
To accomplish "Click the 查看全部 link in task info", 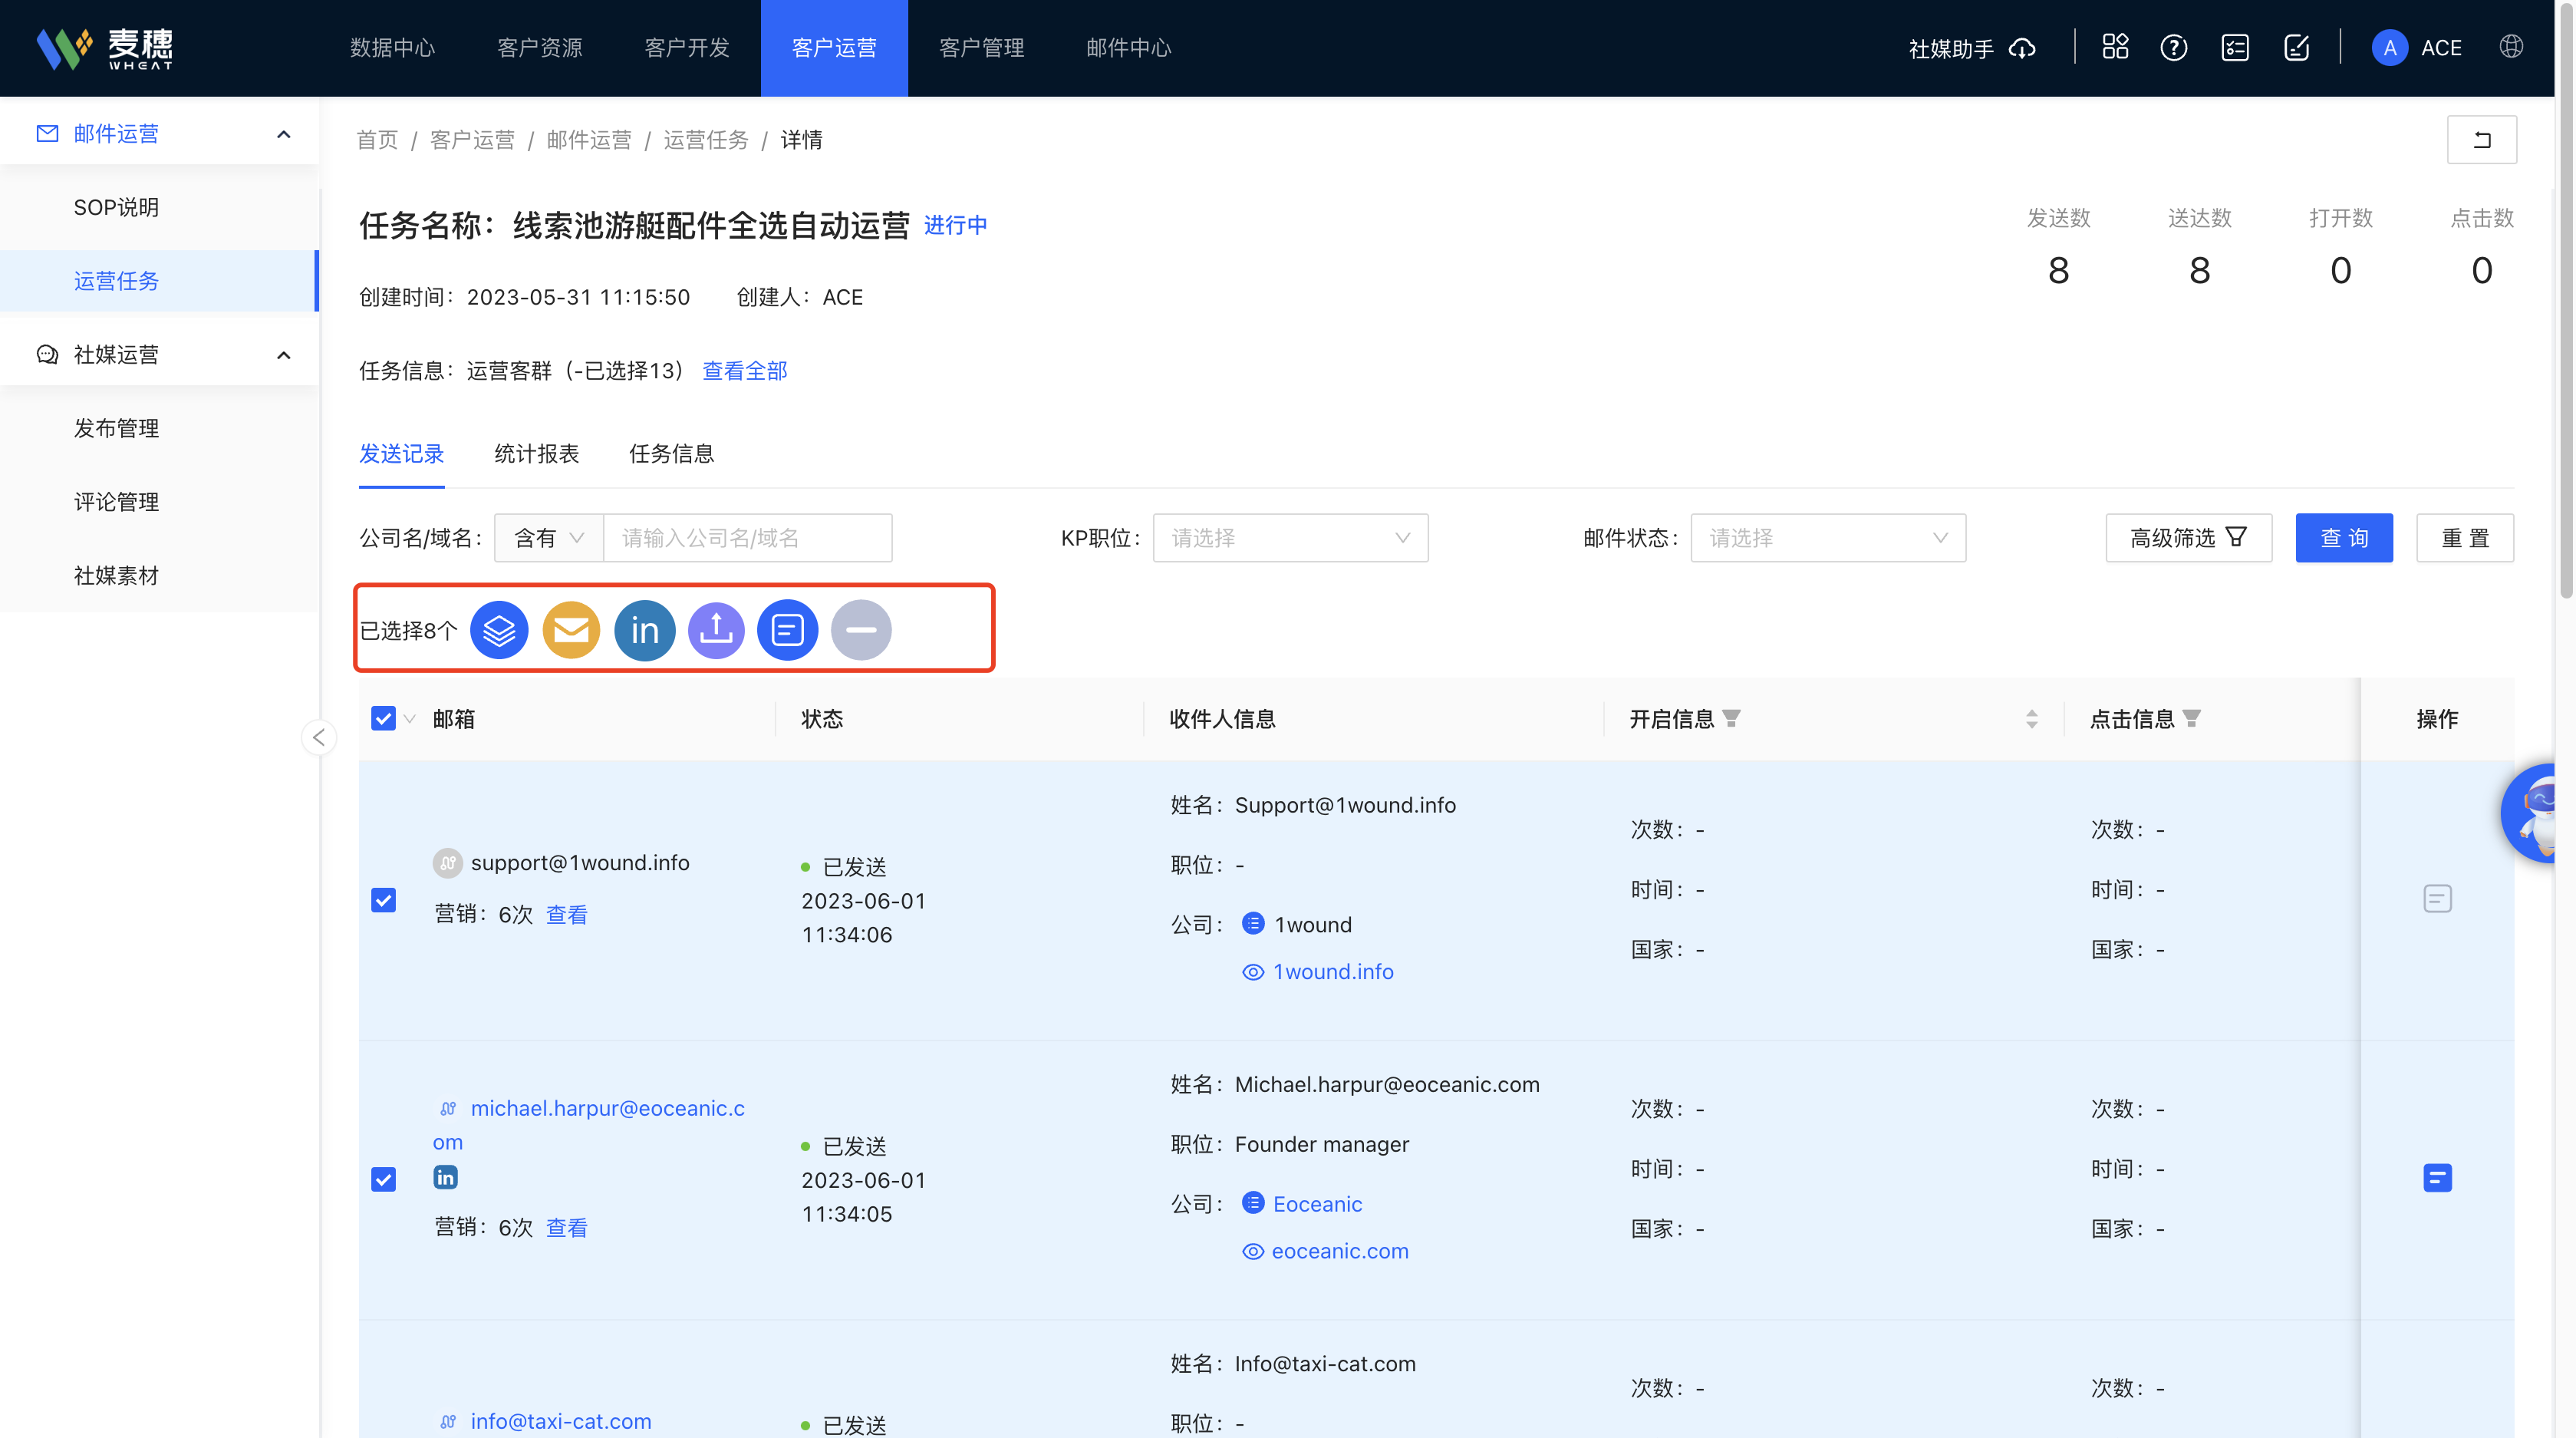I will [x=745, y=371].
